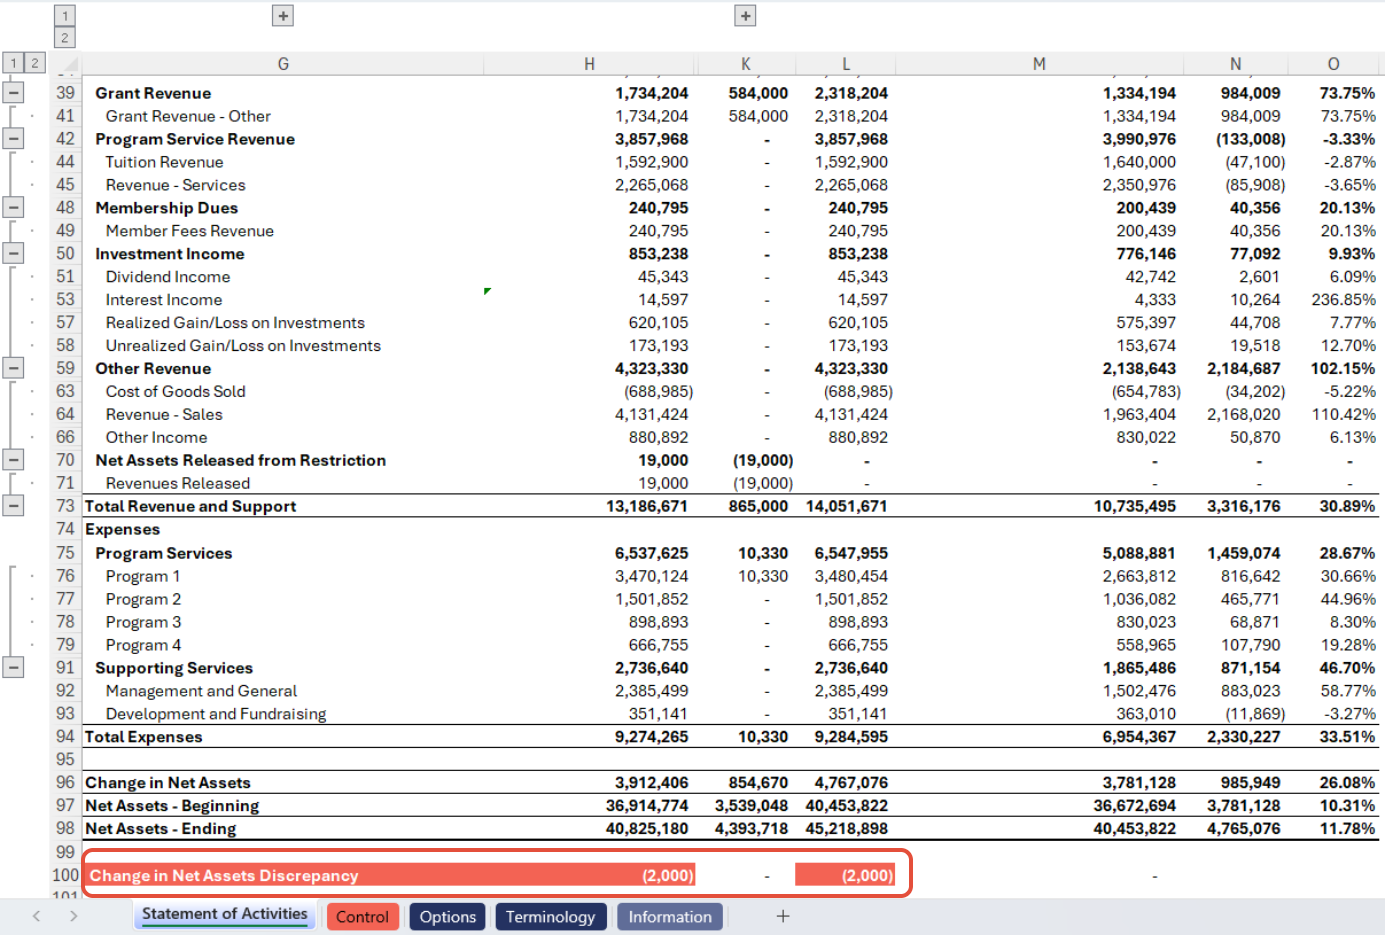The height and width of the screenshot is (935, 1385).
Task: Open the Terminology sheet tab
Action: pos(550,917)
